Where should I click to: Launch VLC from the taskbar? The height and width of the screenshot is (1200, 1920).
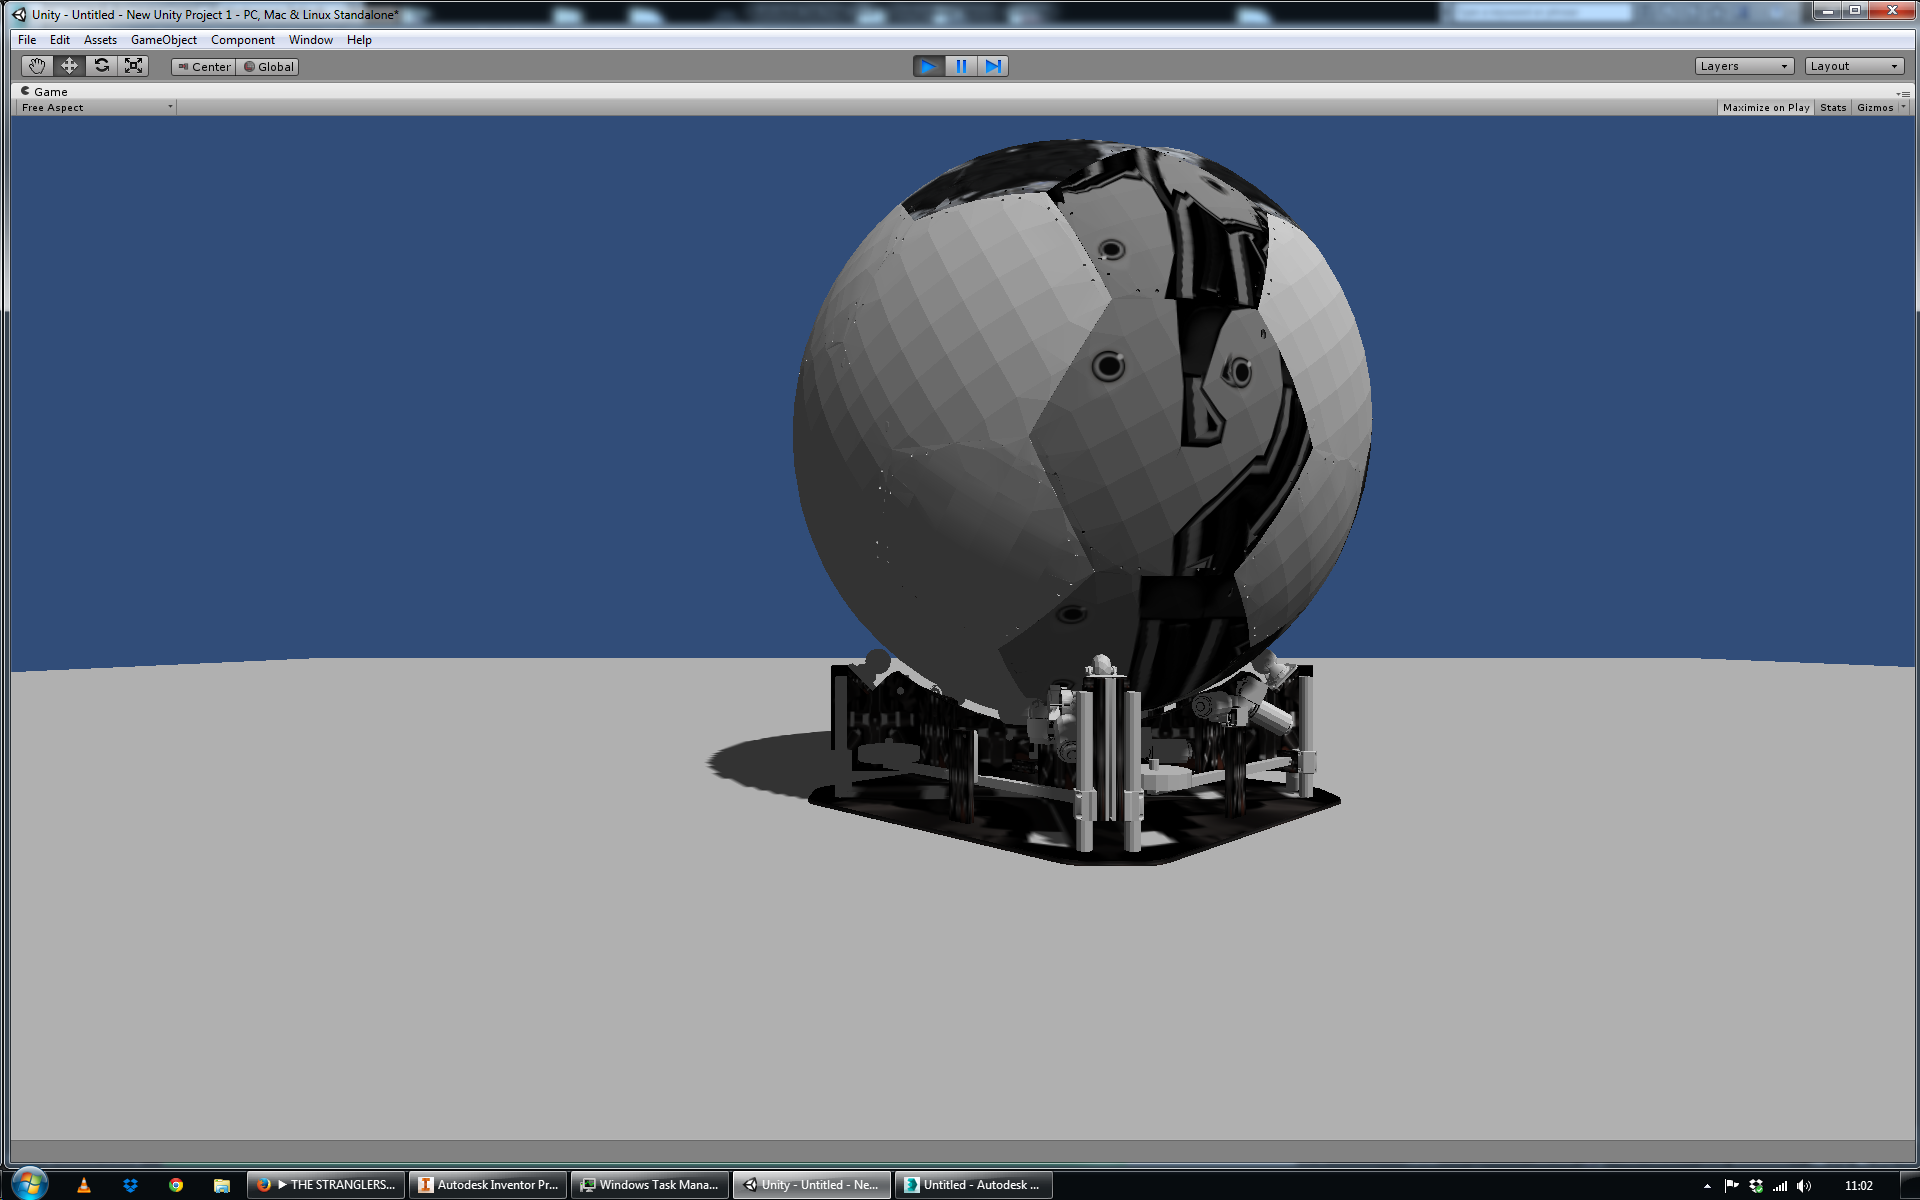[x=84, y=1185]
